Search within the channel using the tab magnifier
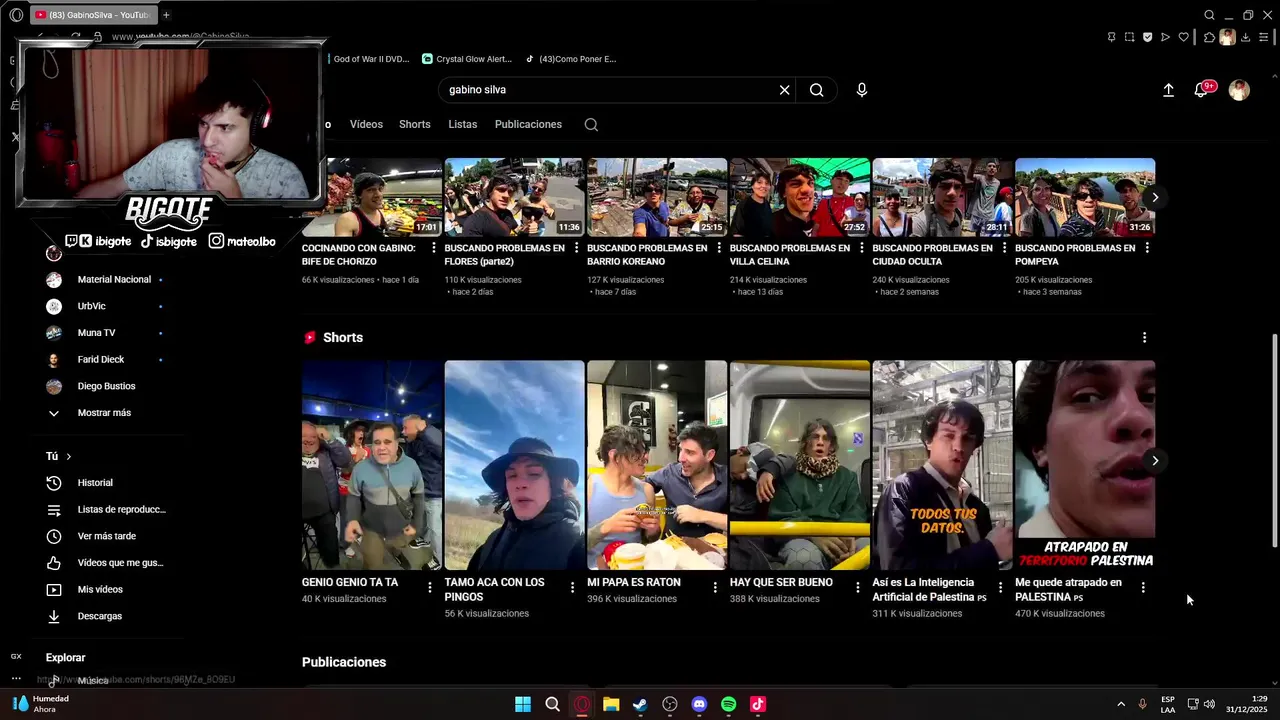Image resolution: width=1280 pixels, height=720 pixels. point(591,125)
